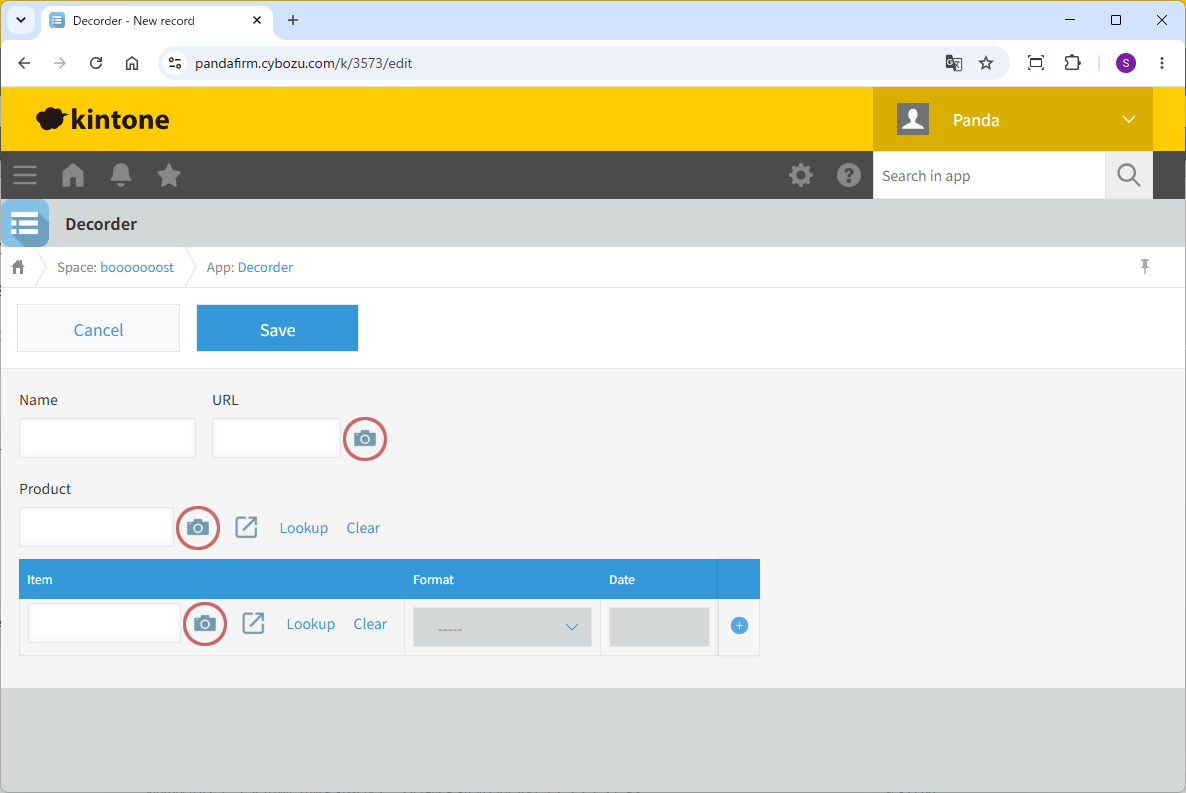Viewport: 1186px width, 793px height.
Task: Expand the Panda user menu chevron
Action: tap(1129, 120)
